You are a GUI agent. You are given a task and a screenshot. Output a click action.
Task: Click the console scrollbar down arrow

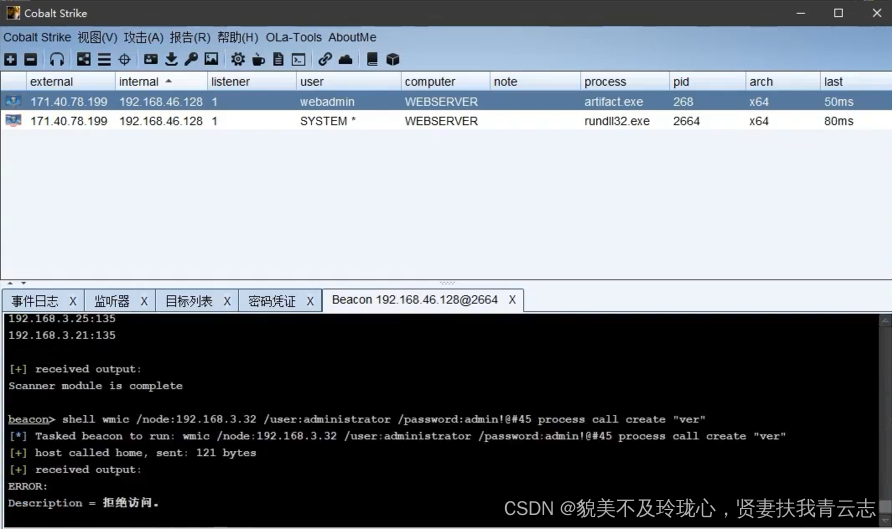click(x=885, y=520)
